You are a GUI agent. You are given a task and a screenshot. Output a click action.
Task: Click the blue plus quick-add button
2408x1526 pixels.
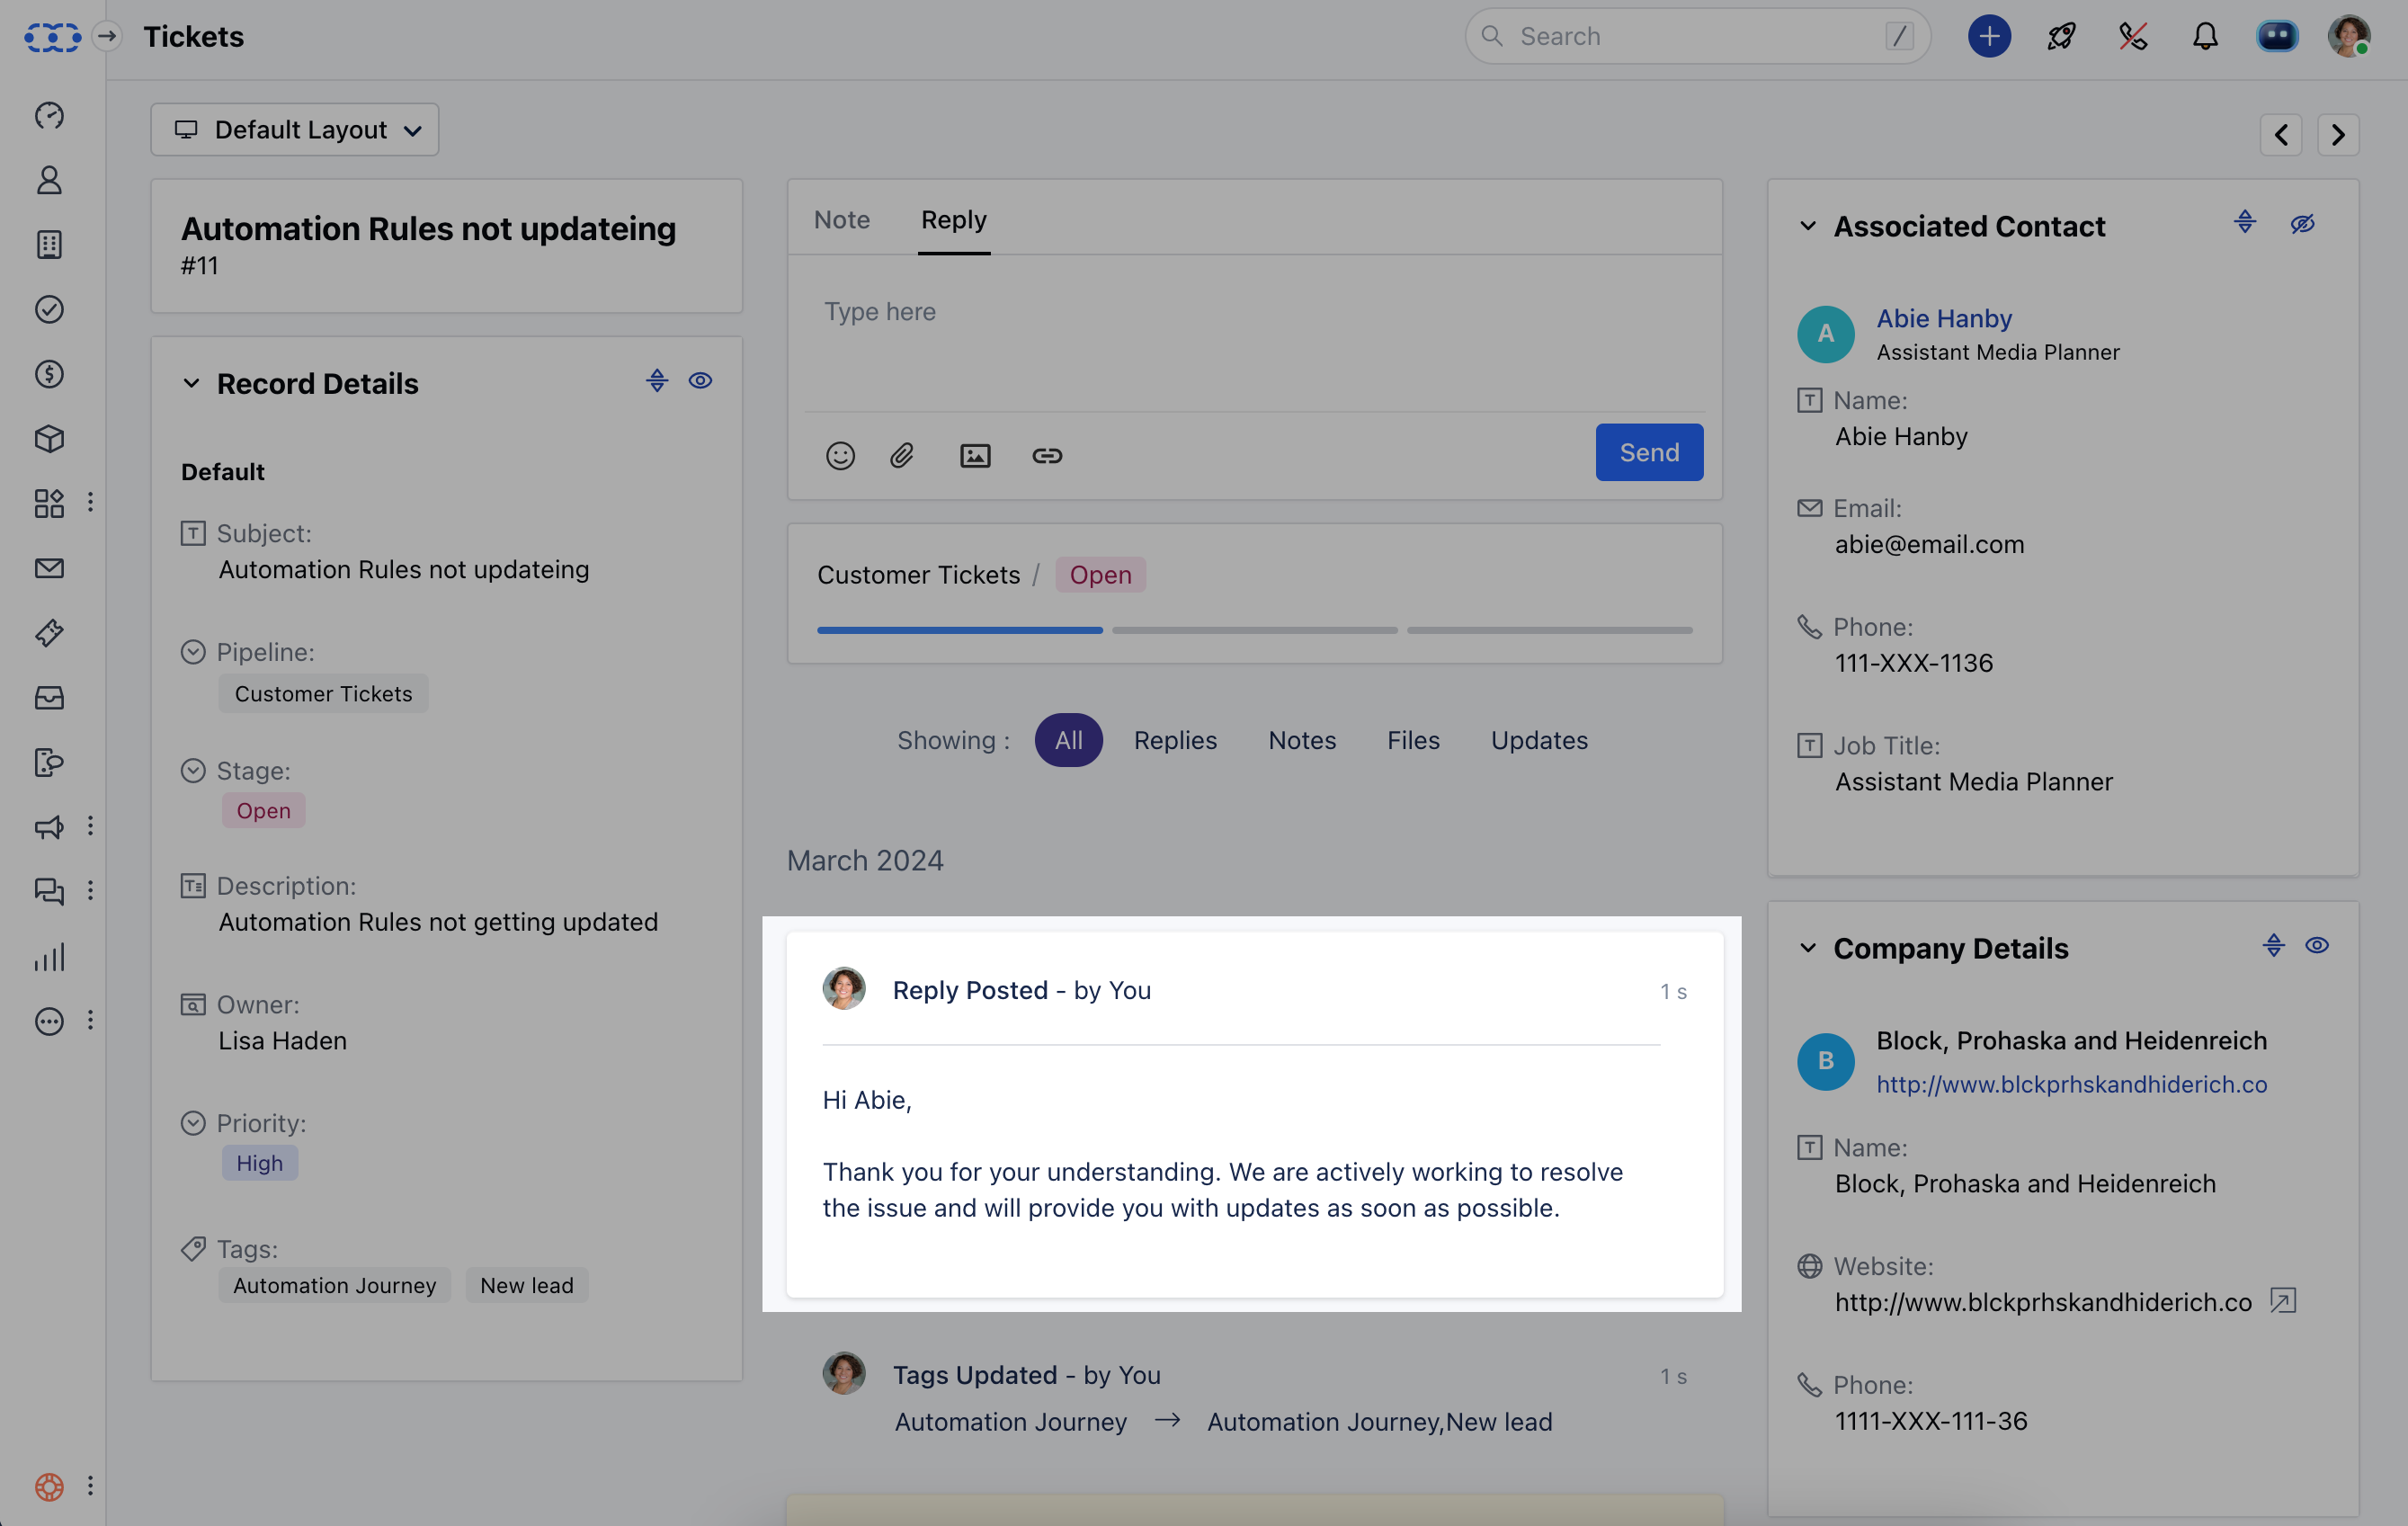[1989, 36]
